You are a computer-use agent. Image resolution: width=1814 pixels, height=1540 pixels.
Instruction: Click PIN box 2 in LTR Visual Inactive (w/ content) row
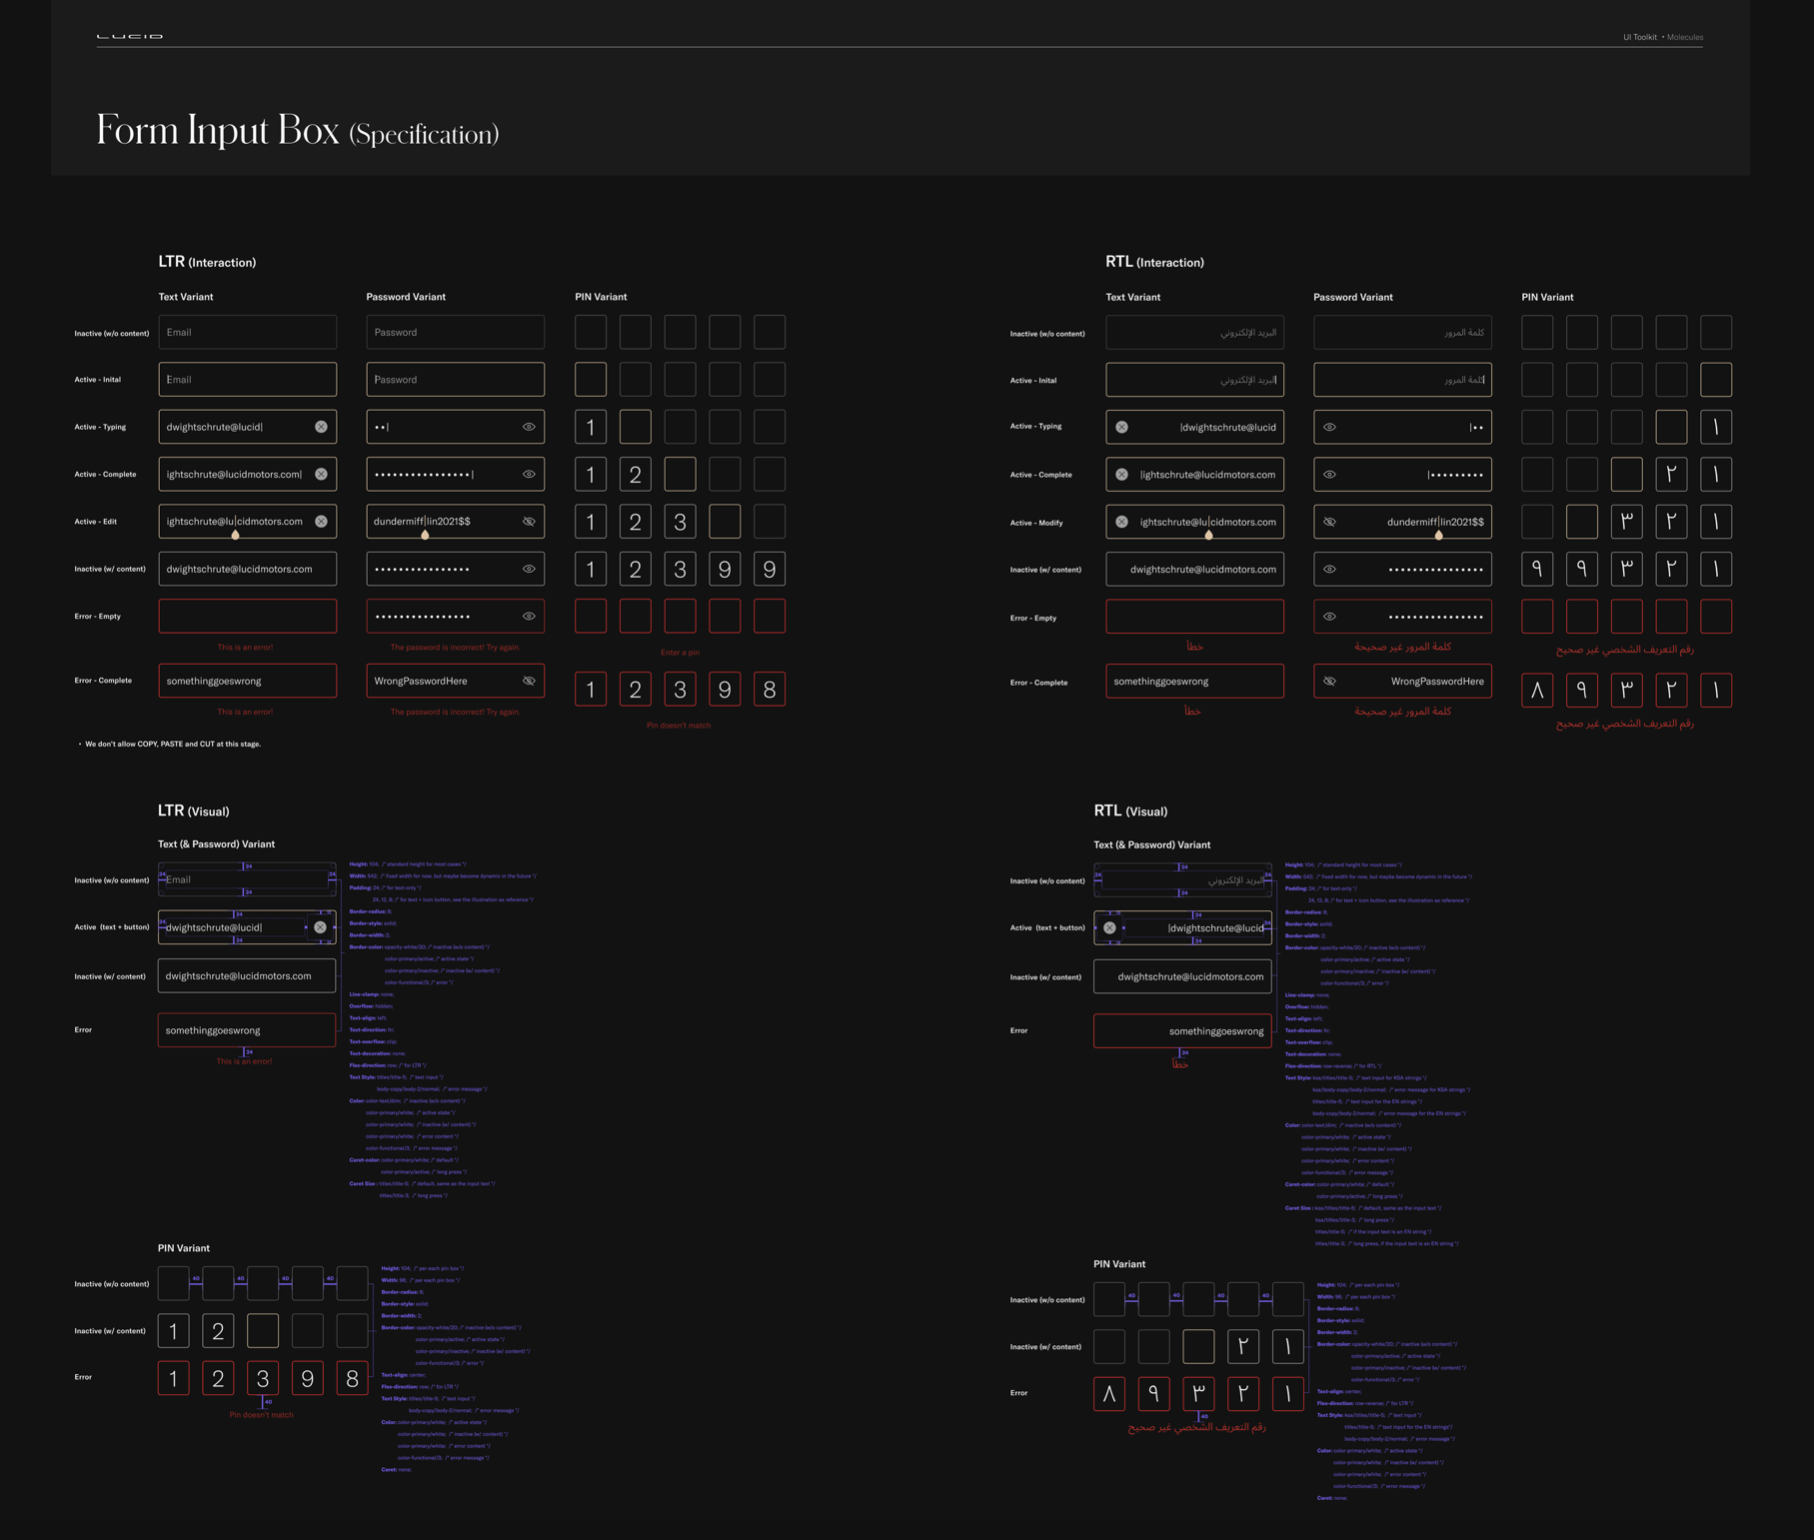tap(218, 1331)
